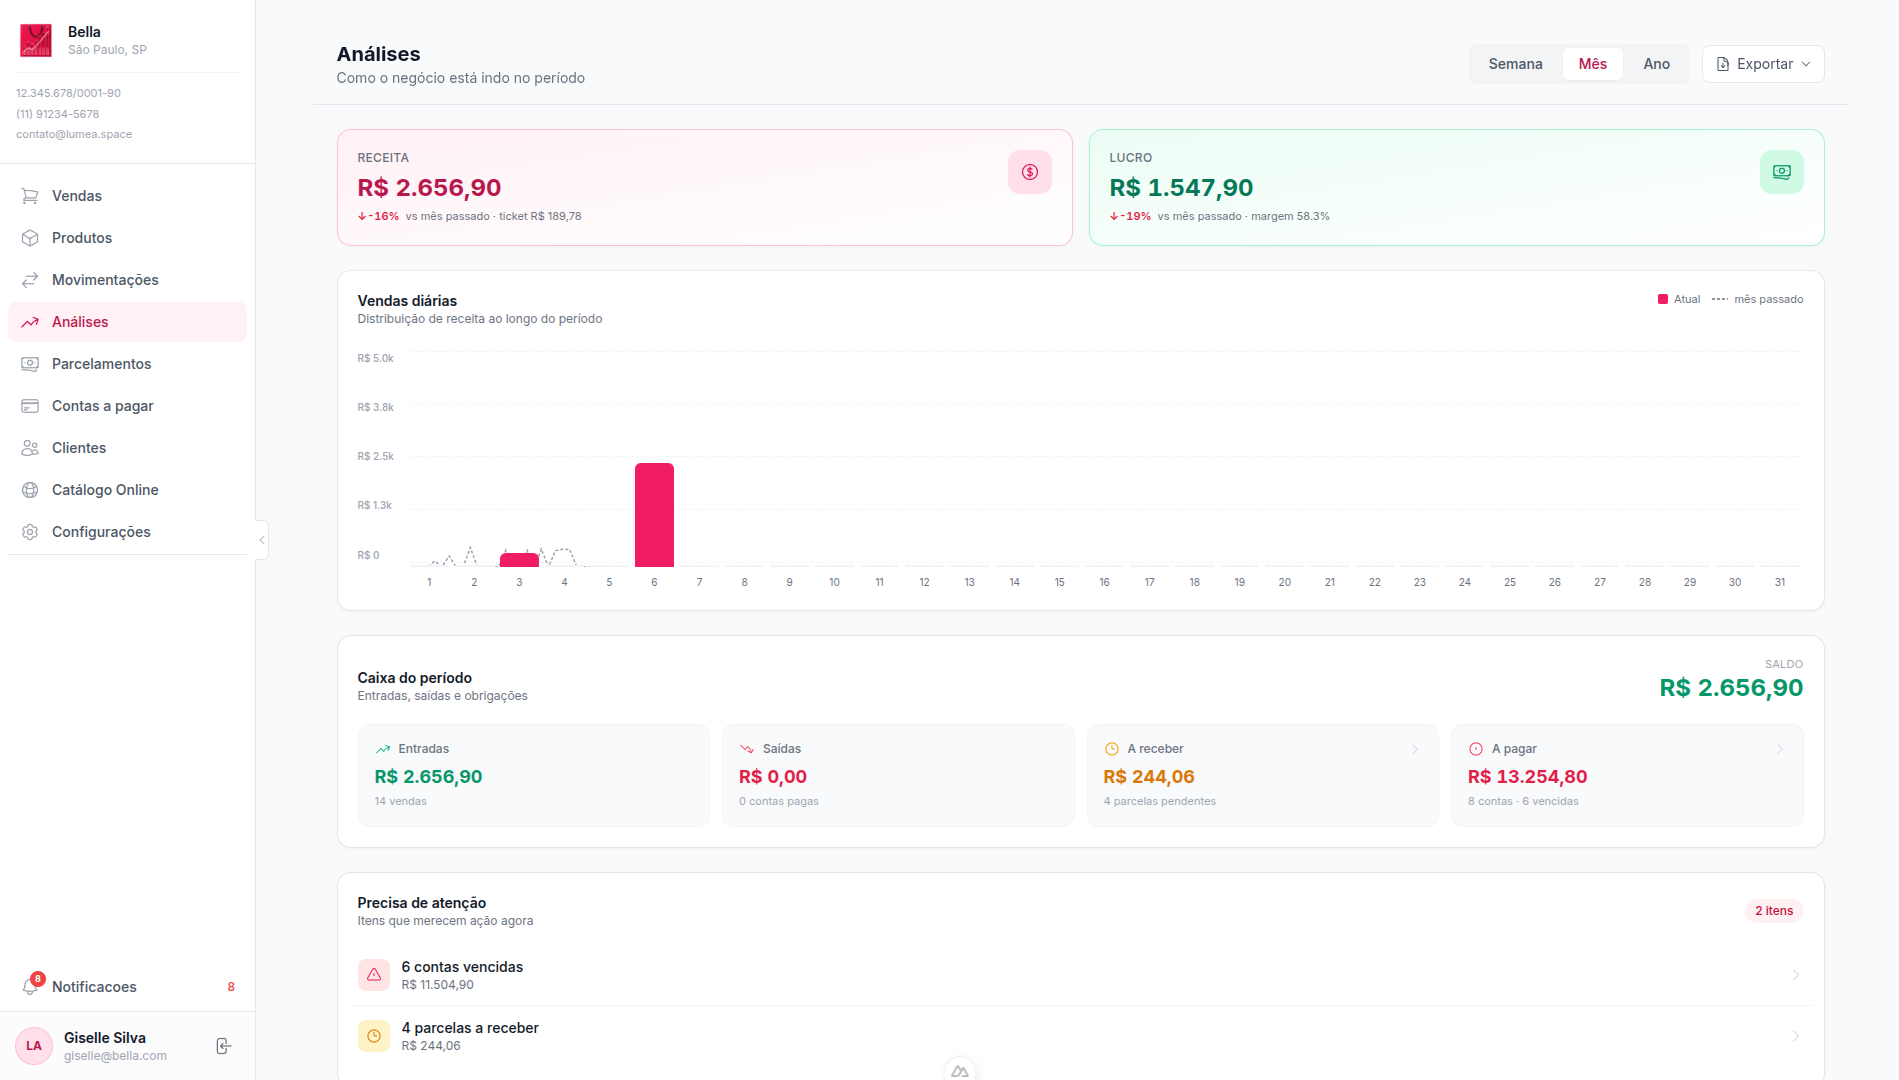Click the Bella store logo
The image size is (1899, 1080).
(x=36, y=40)
